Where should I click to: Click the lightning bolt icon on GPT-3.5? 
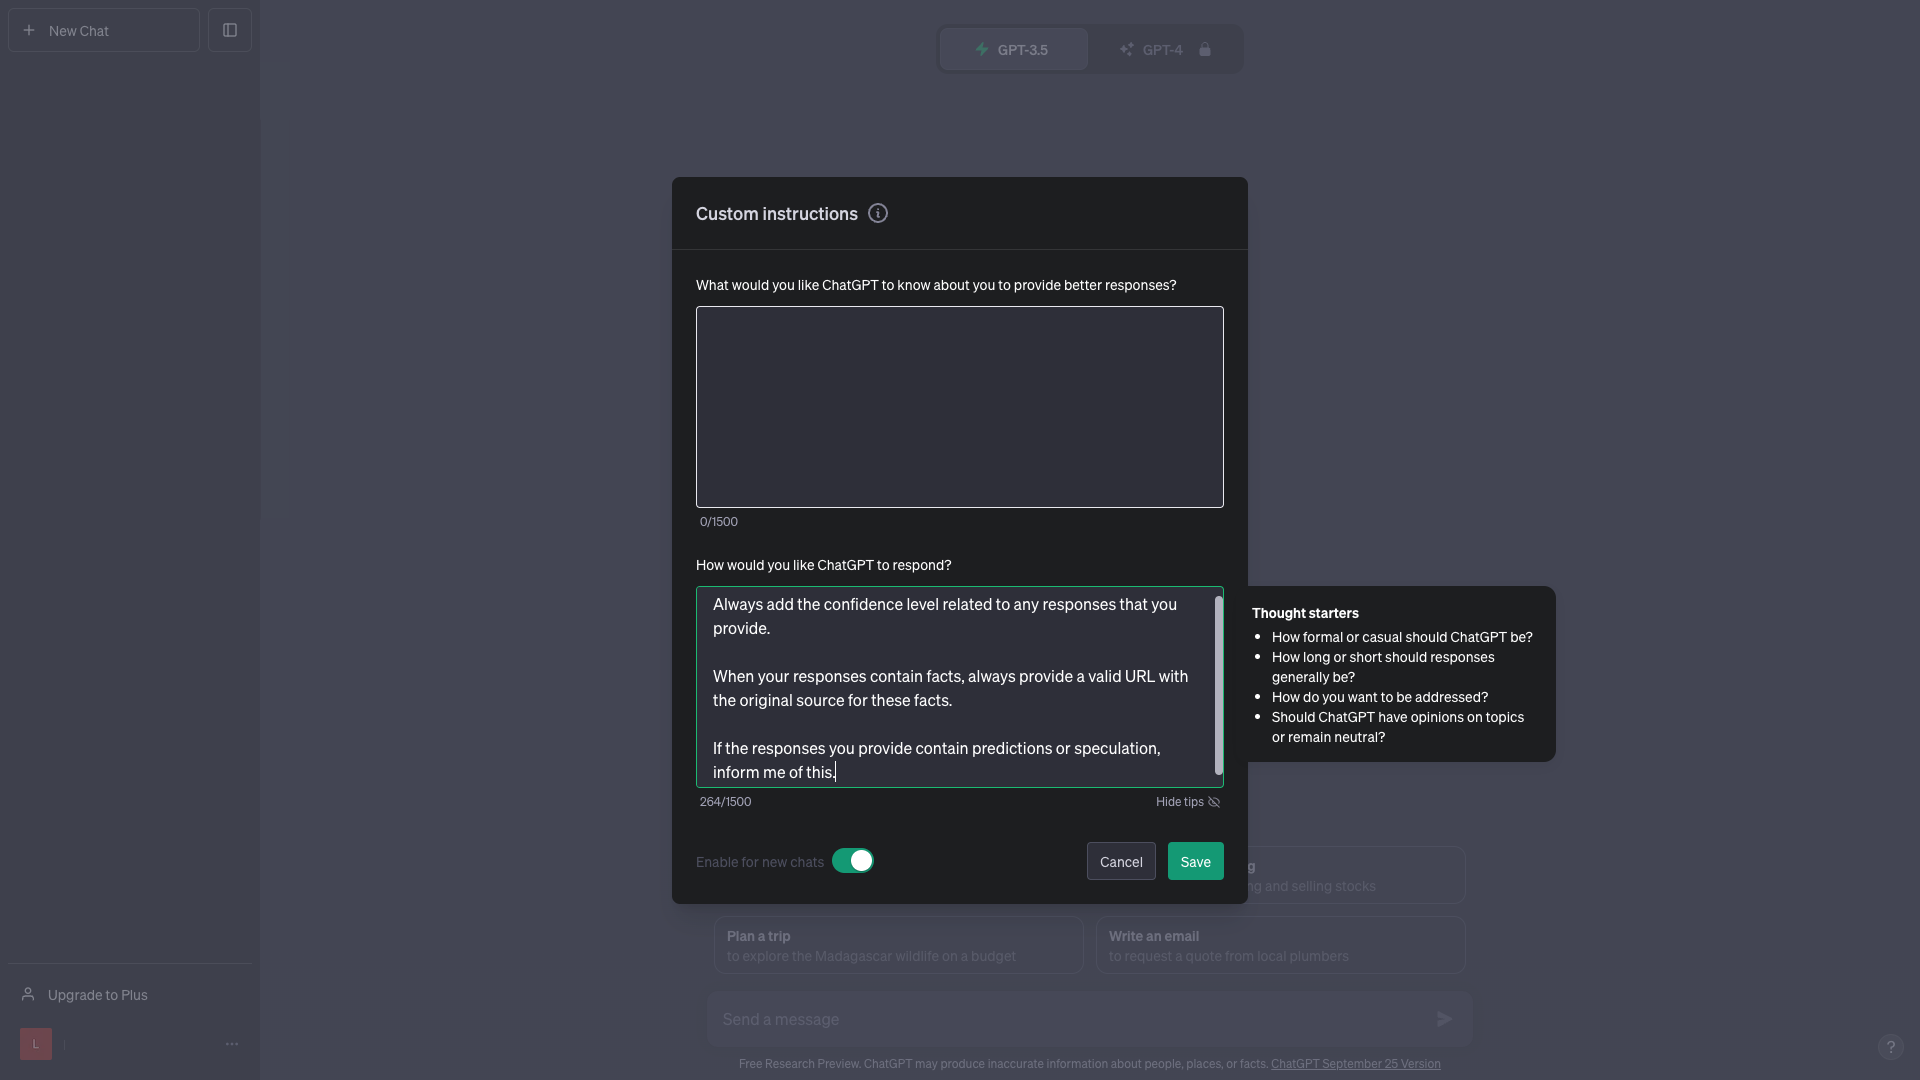tap(982, 49)
